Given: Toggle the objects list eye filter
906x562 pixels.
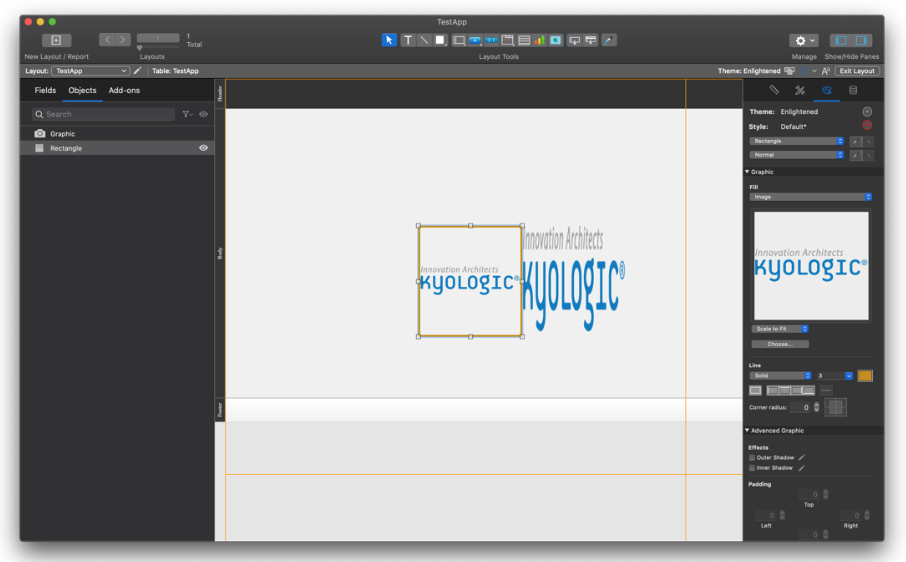Looking at the screenshot, I should coord(203,114).
